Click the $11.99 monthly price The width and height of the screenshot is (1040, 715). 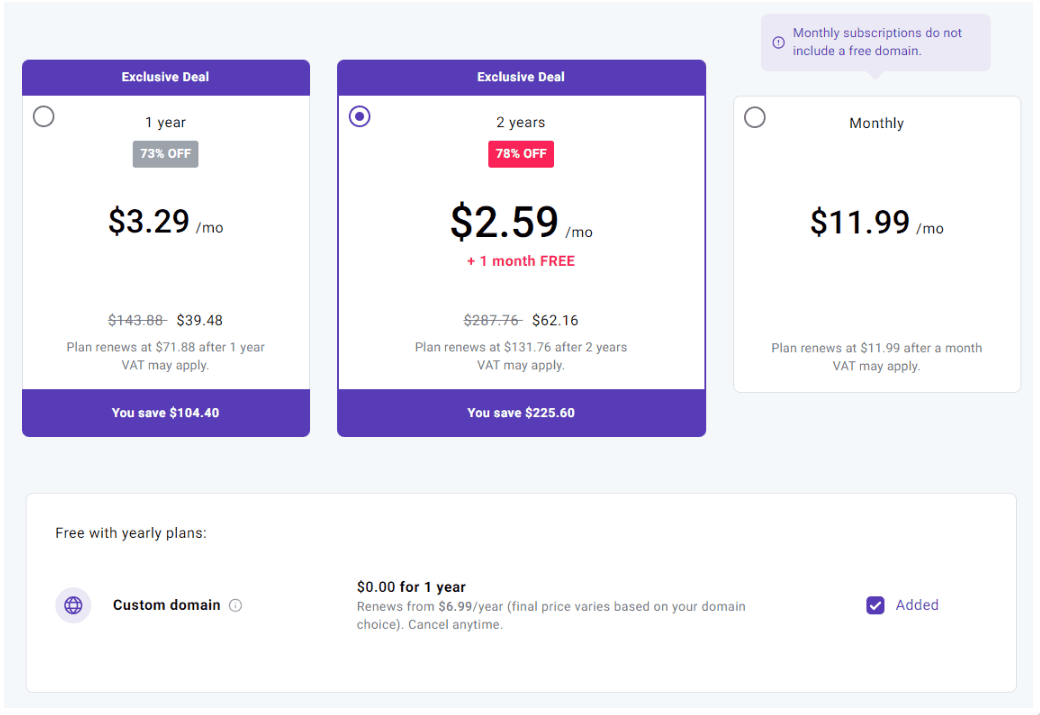876,222
